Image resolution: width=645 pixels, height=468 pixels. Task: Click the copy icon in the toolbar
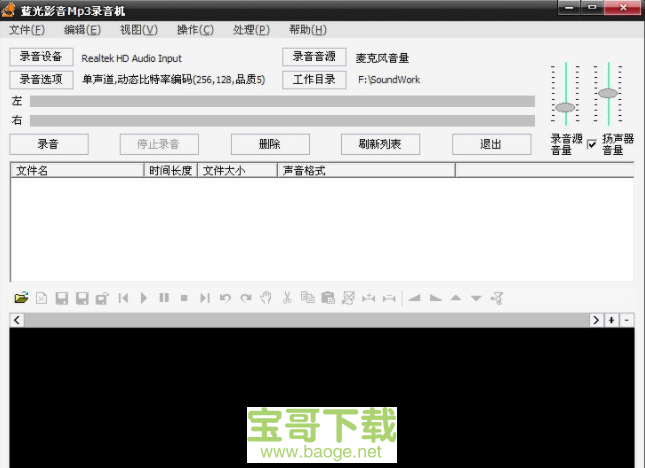[x=307, y=297]
